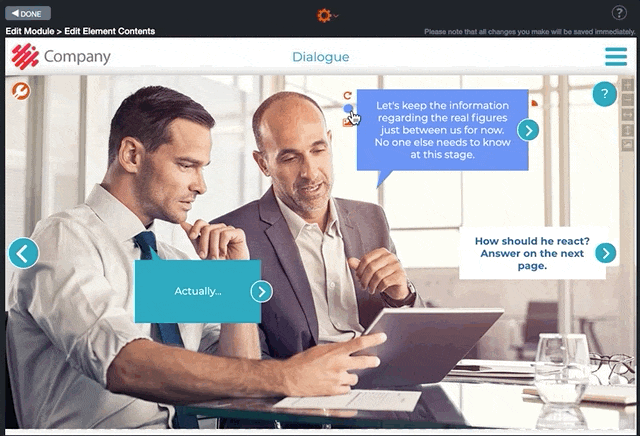Screen dimensions: 640x436
Task: Click the arrow beside "How should he react?"
Action: (x=606, y=253)
